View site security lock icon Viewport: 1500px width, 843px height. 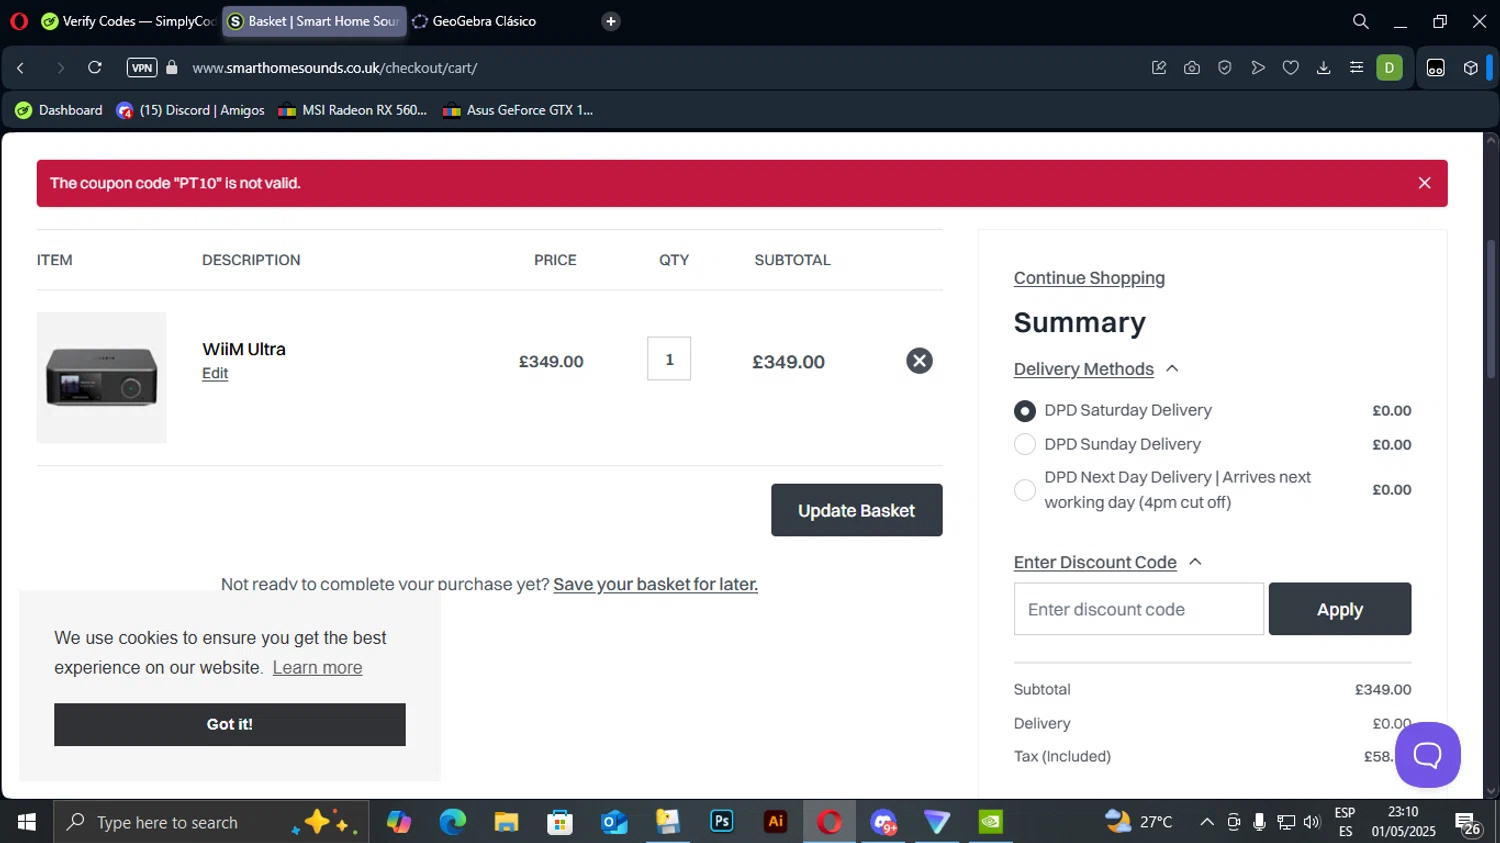172,68
